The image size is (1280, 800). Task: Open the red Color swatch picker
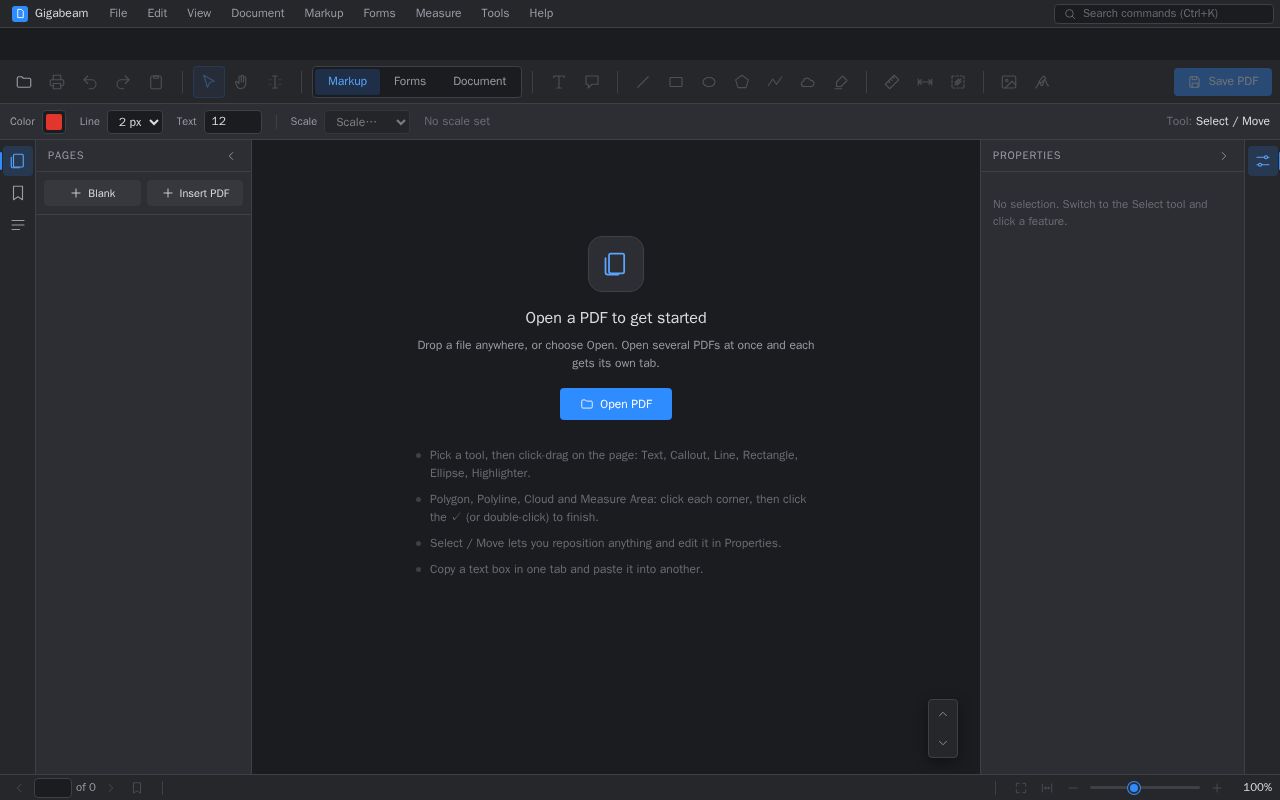(x=54, y=122)
